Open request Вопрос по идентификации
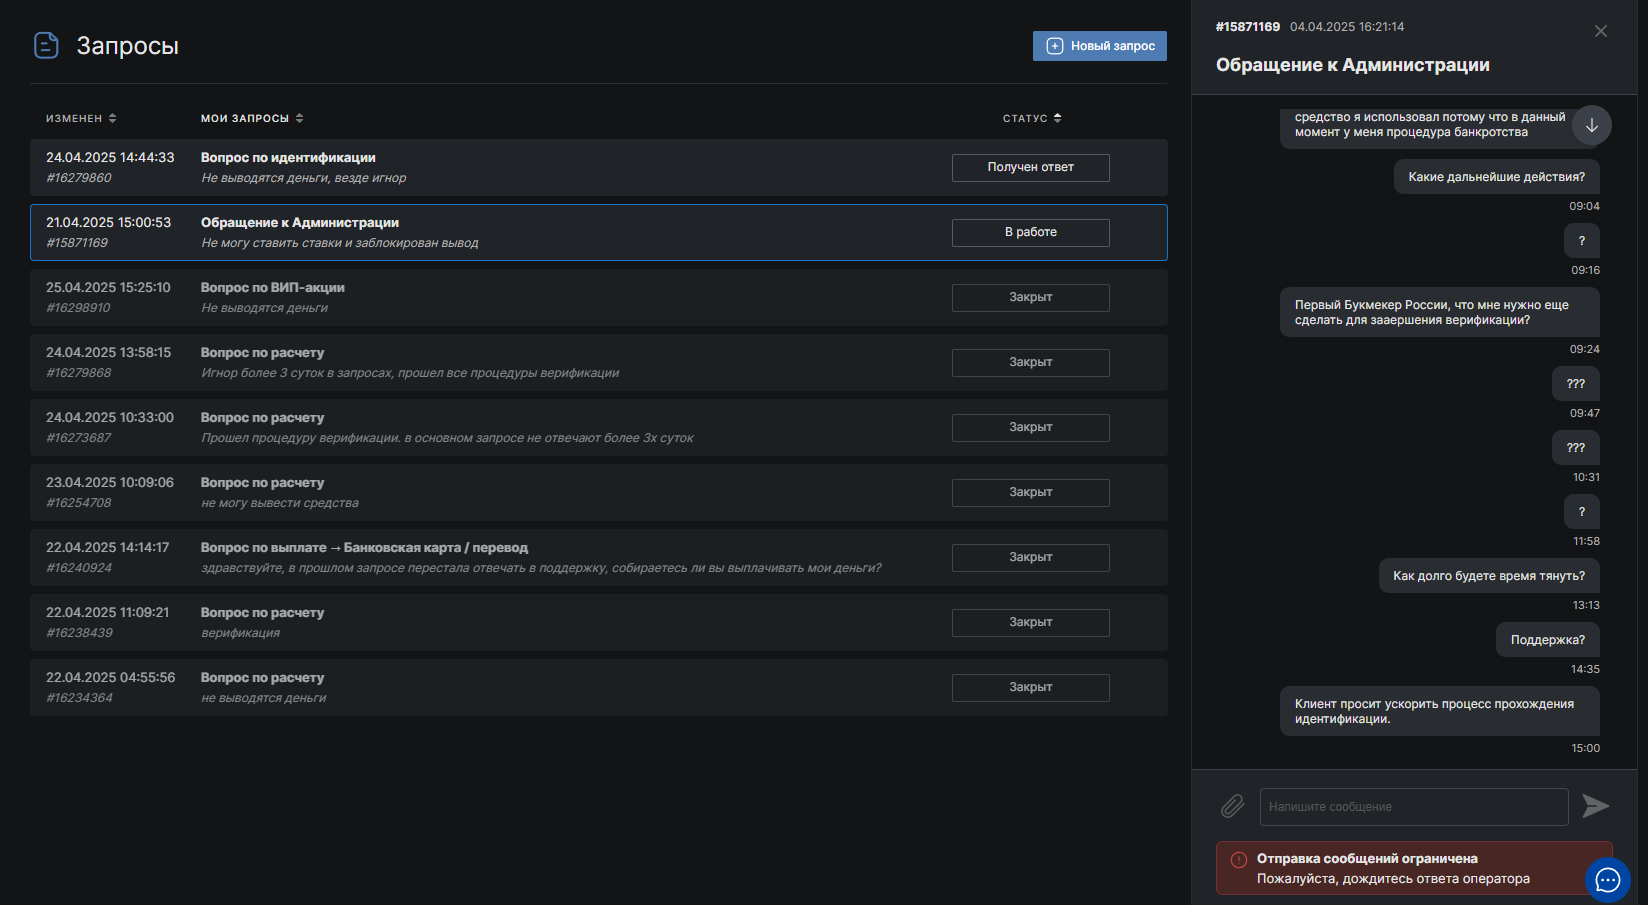Screen dimensions: 1648x905 point(288,158)
